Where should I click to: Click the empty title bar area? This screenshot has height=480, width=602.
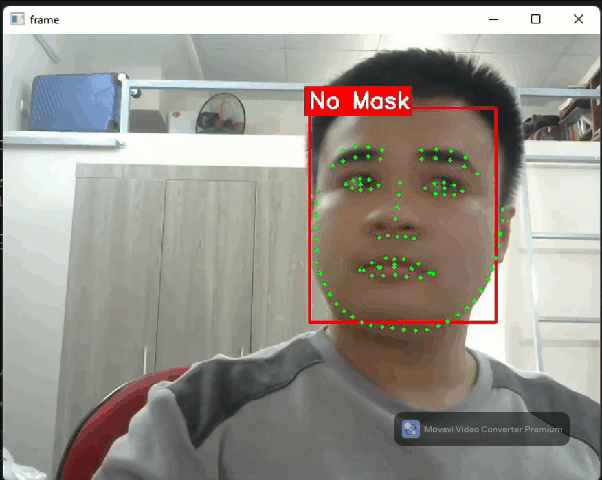270,19
